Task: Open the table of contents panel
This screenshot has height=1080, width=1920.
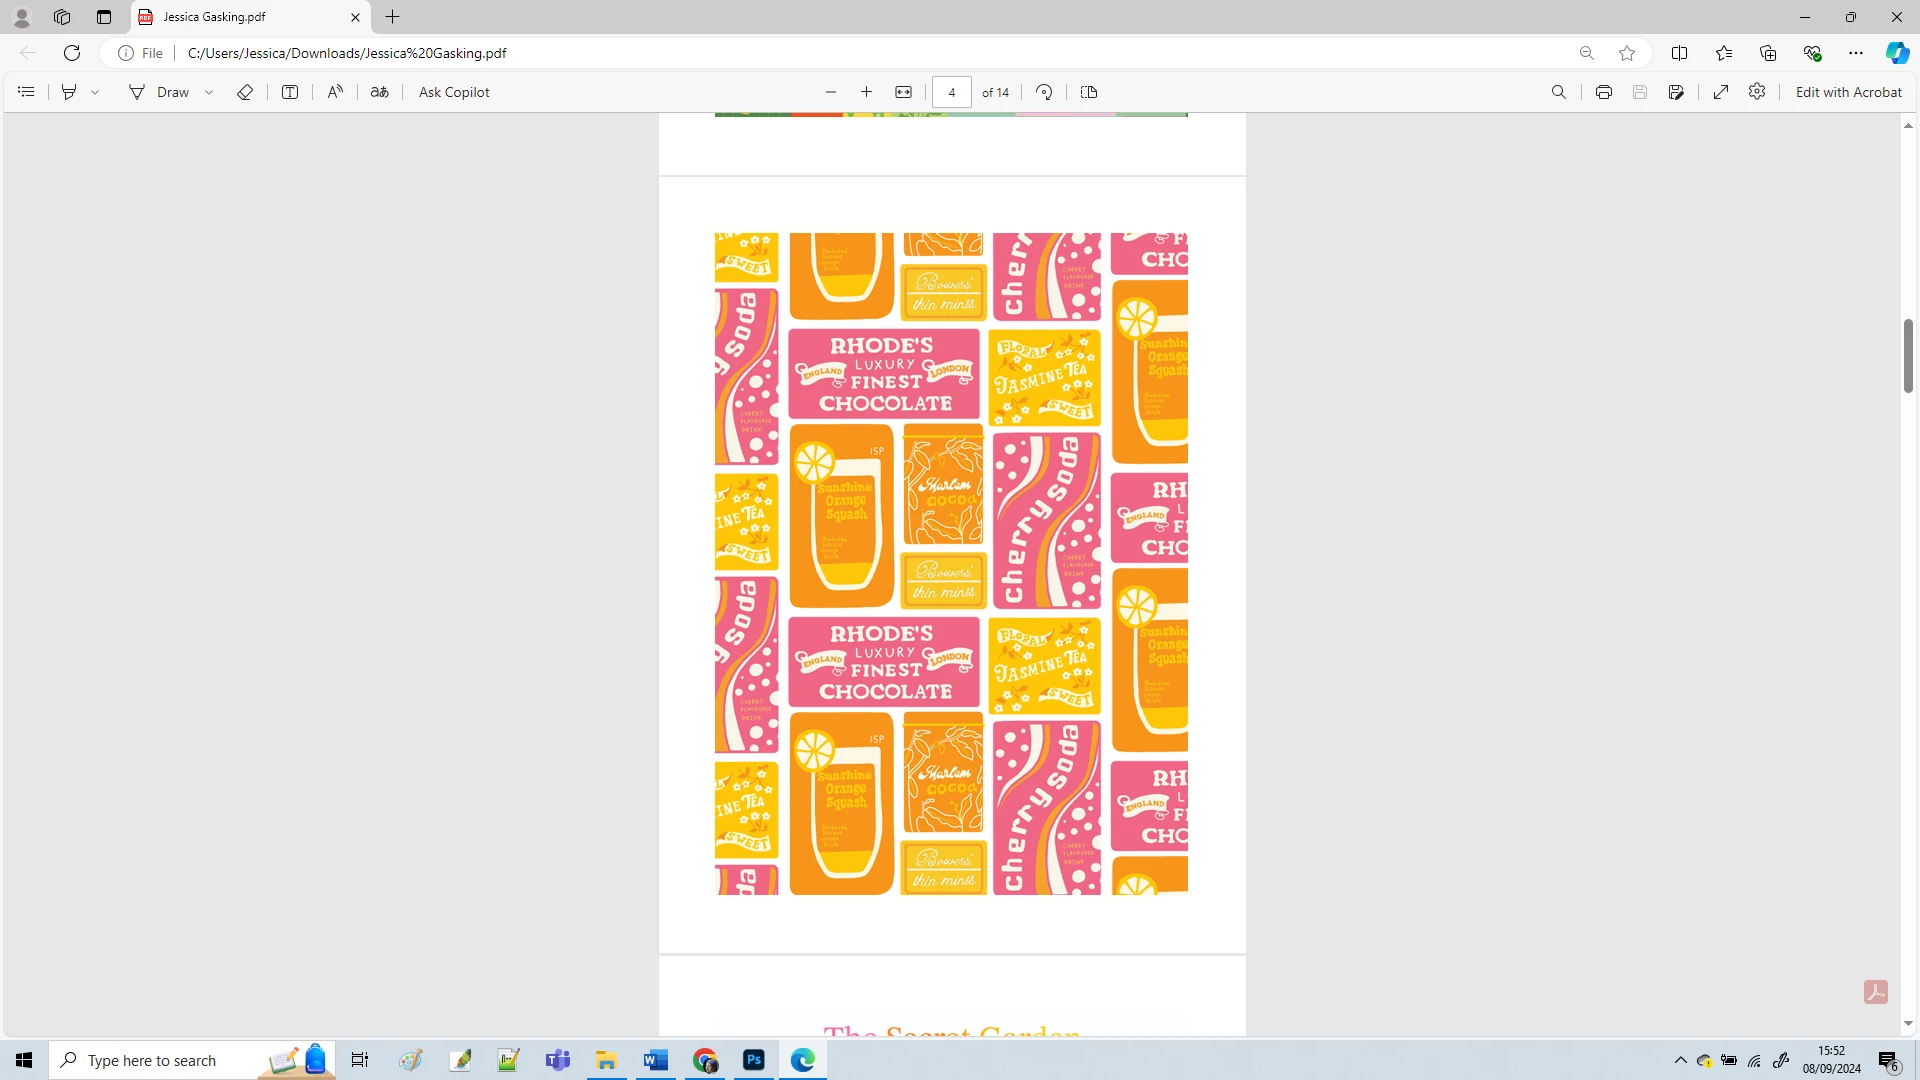Action: [26, 92]
